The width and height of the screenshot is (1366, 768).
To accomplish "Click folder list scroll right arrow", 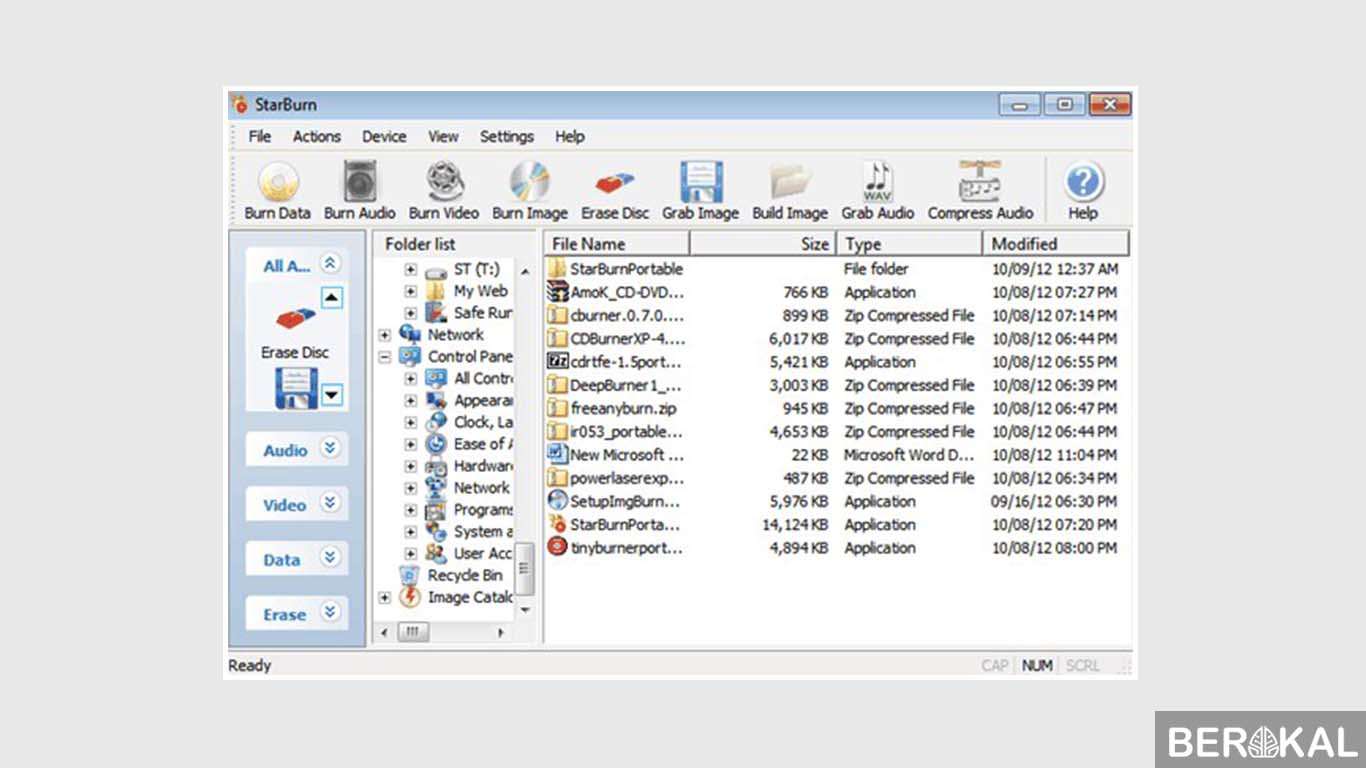I will click(x=502, y=633).
